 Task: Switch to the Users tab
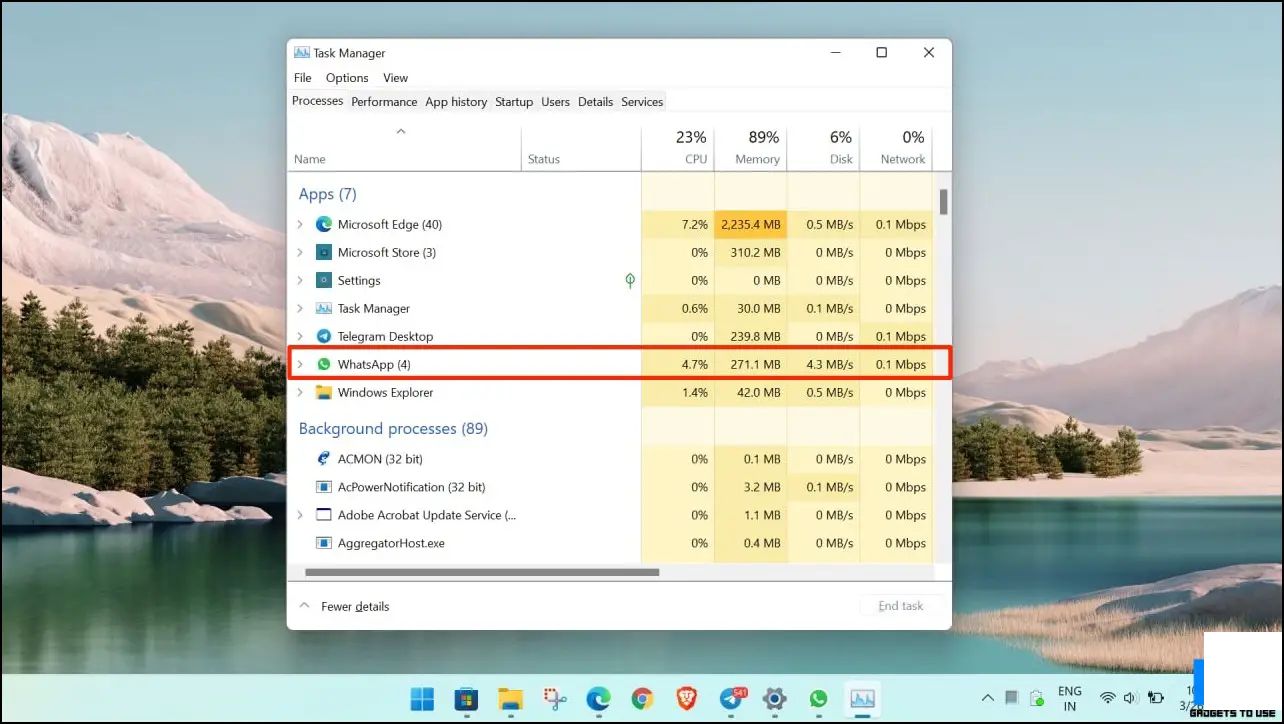[555, 102]
